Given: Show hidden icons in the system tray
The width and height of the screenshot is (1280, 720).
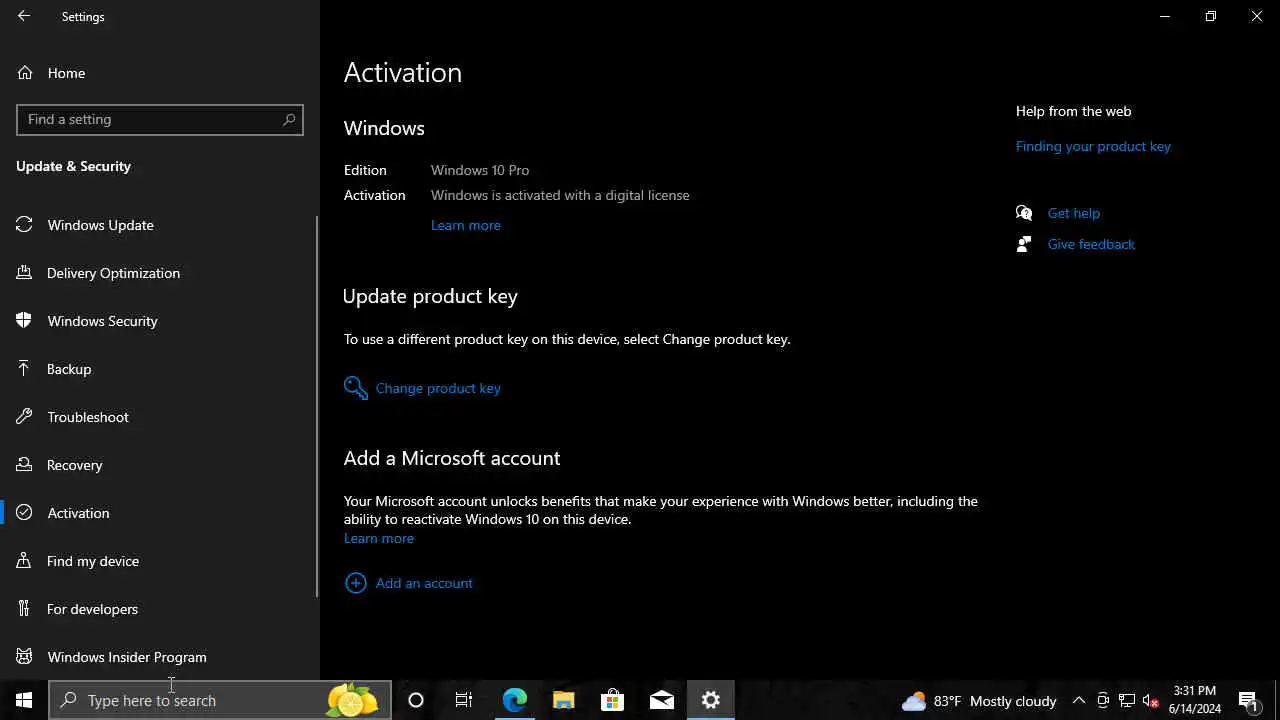Looking at the screenshot, I should coord(1079,701).
